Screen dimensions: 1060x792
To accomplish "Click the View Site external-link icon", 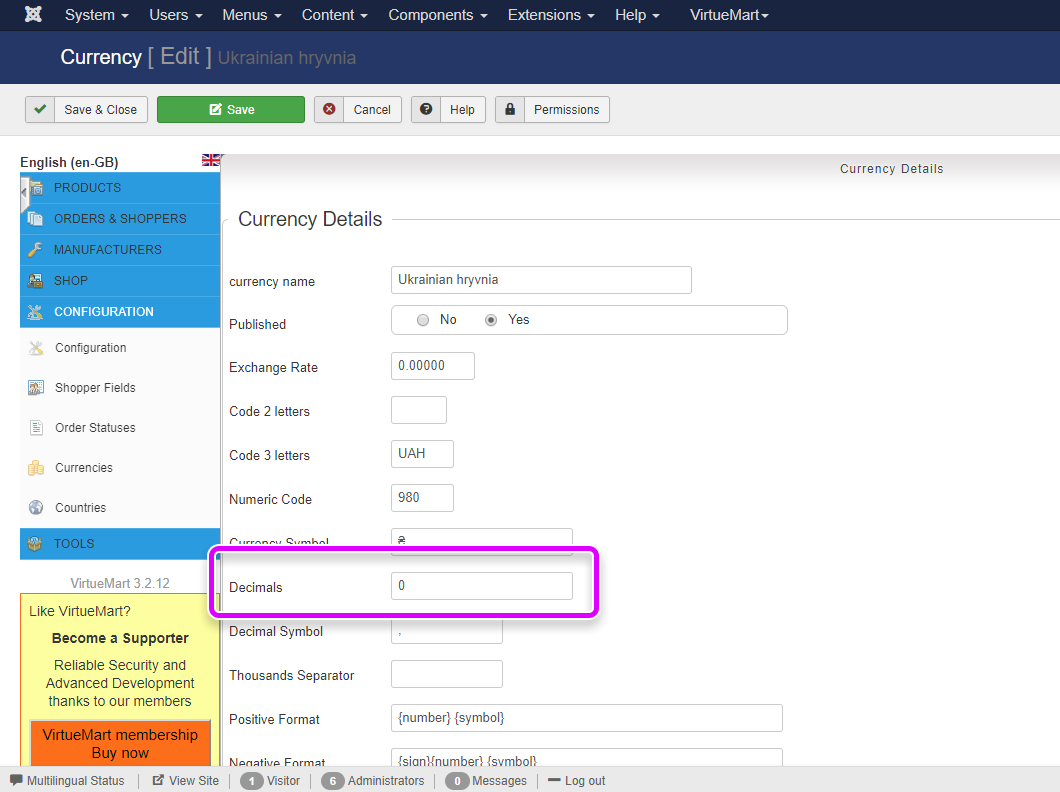I will tap(158, 780).
